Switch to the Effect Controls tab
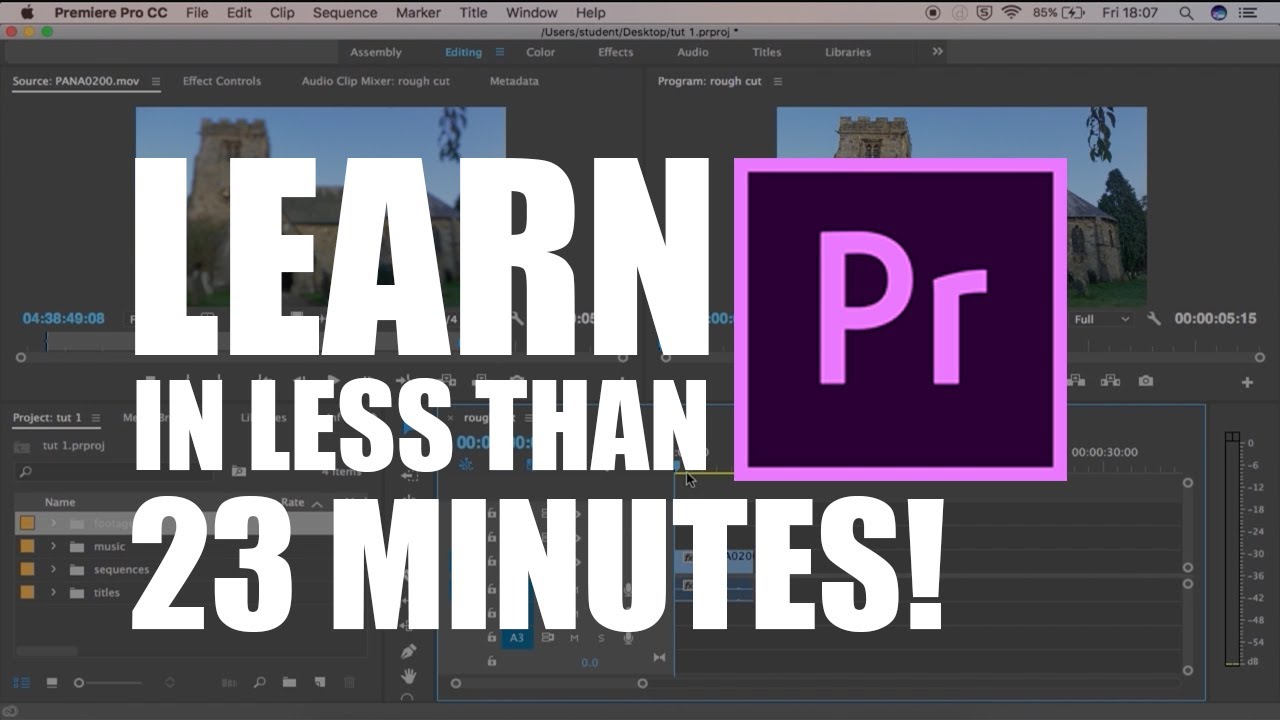 pyautogui.click(x=221, y=81)
